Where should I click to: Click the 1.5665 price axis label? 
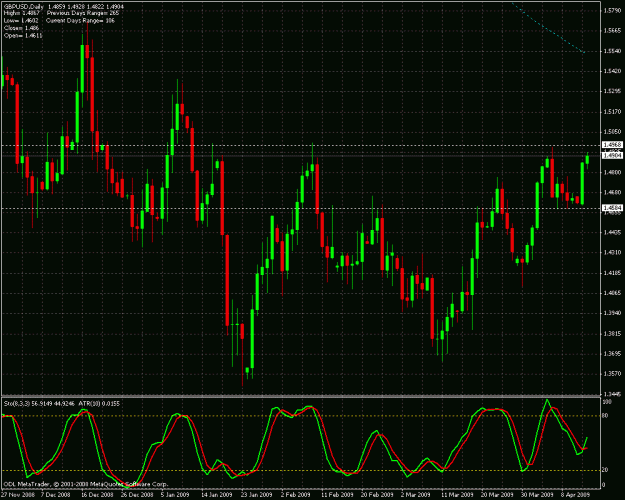pos(613,31)
